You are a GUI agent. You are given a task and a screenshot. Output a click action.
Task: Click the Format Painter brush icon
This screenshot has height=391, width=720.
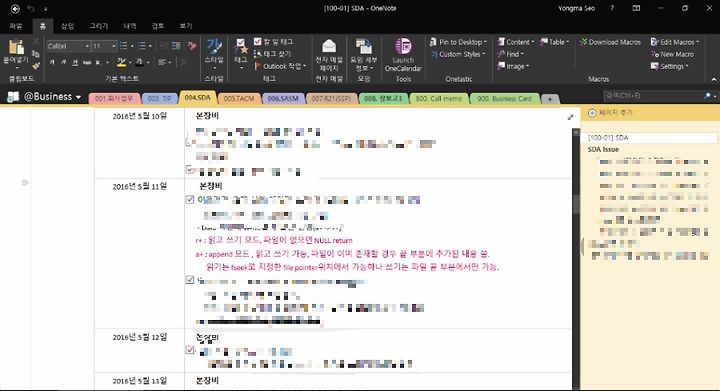click(36, 67)
